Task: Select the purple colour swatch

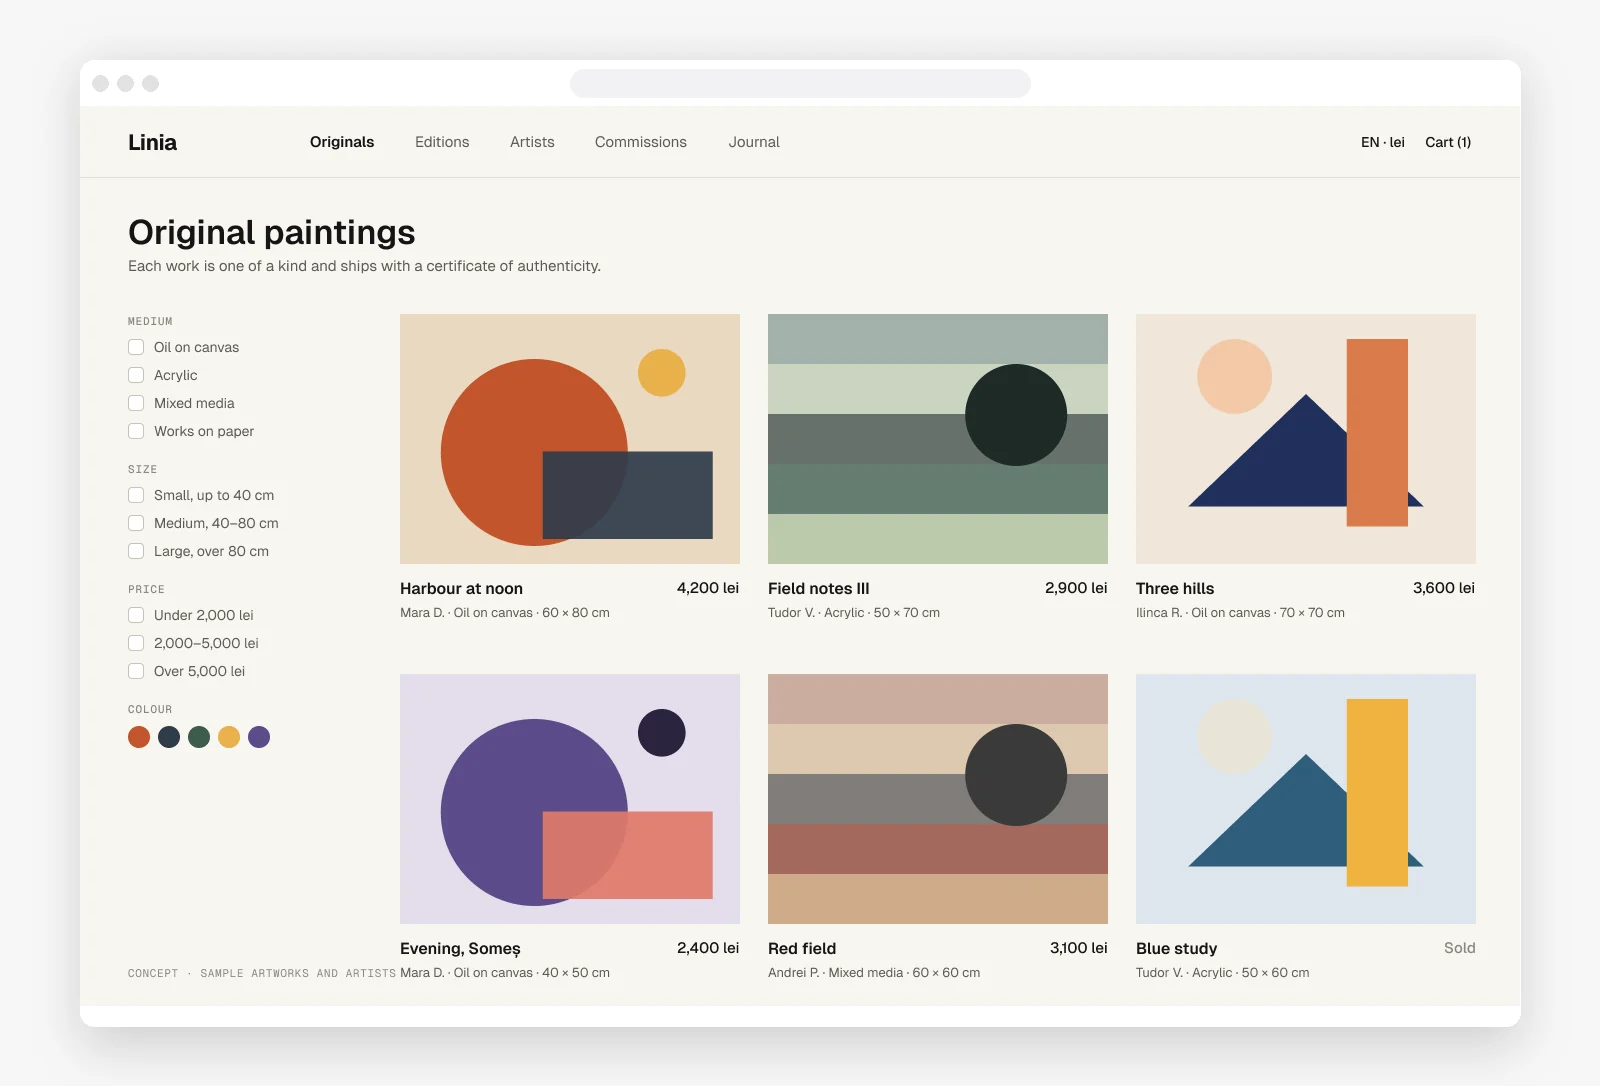Action: coord(259,737)
